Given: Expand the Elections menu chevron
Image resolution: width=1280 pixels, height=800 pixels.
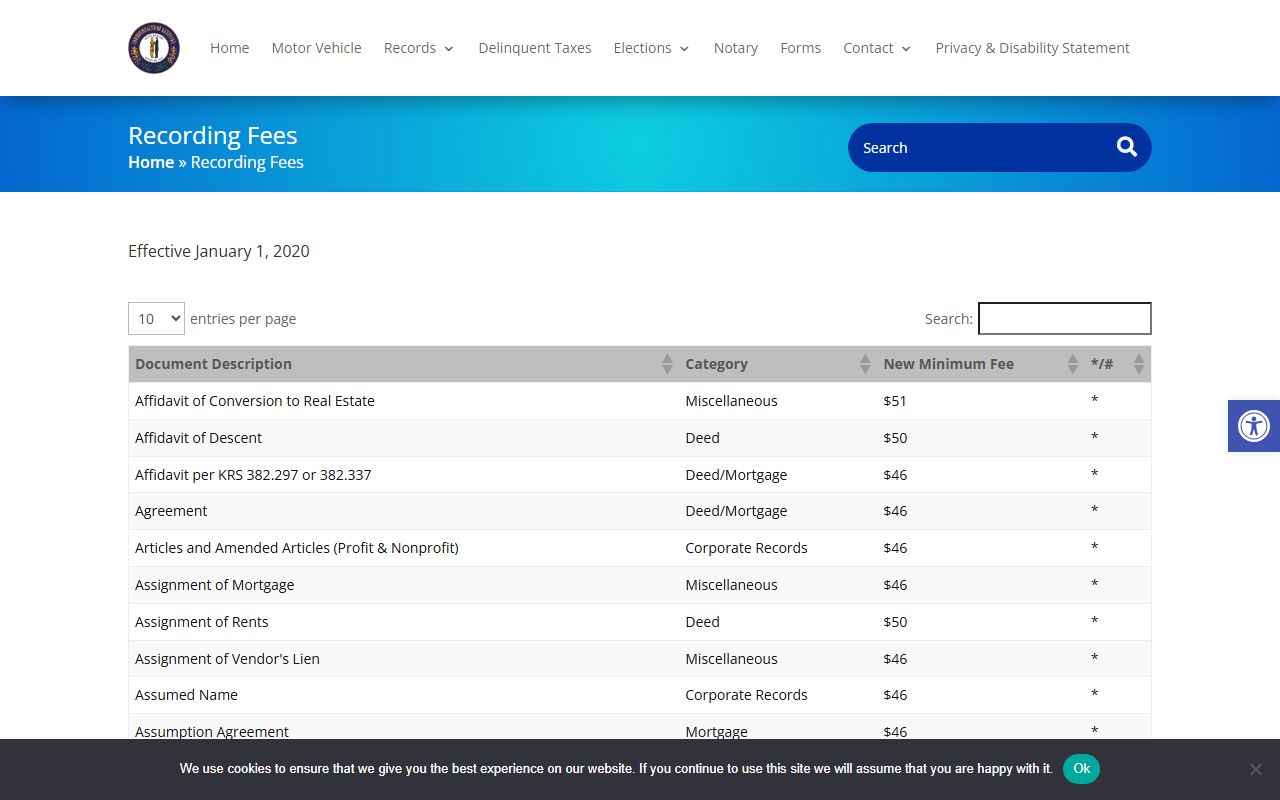Looking at the screenshot, I should click(684, 49).
